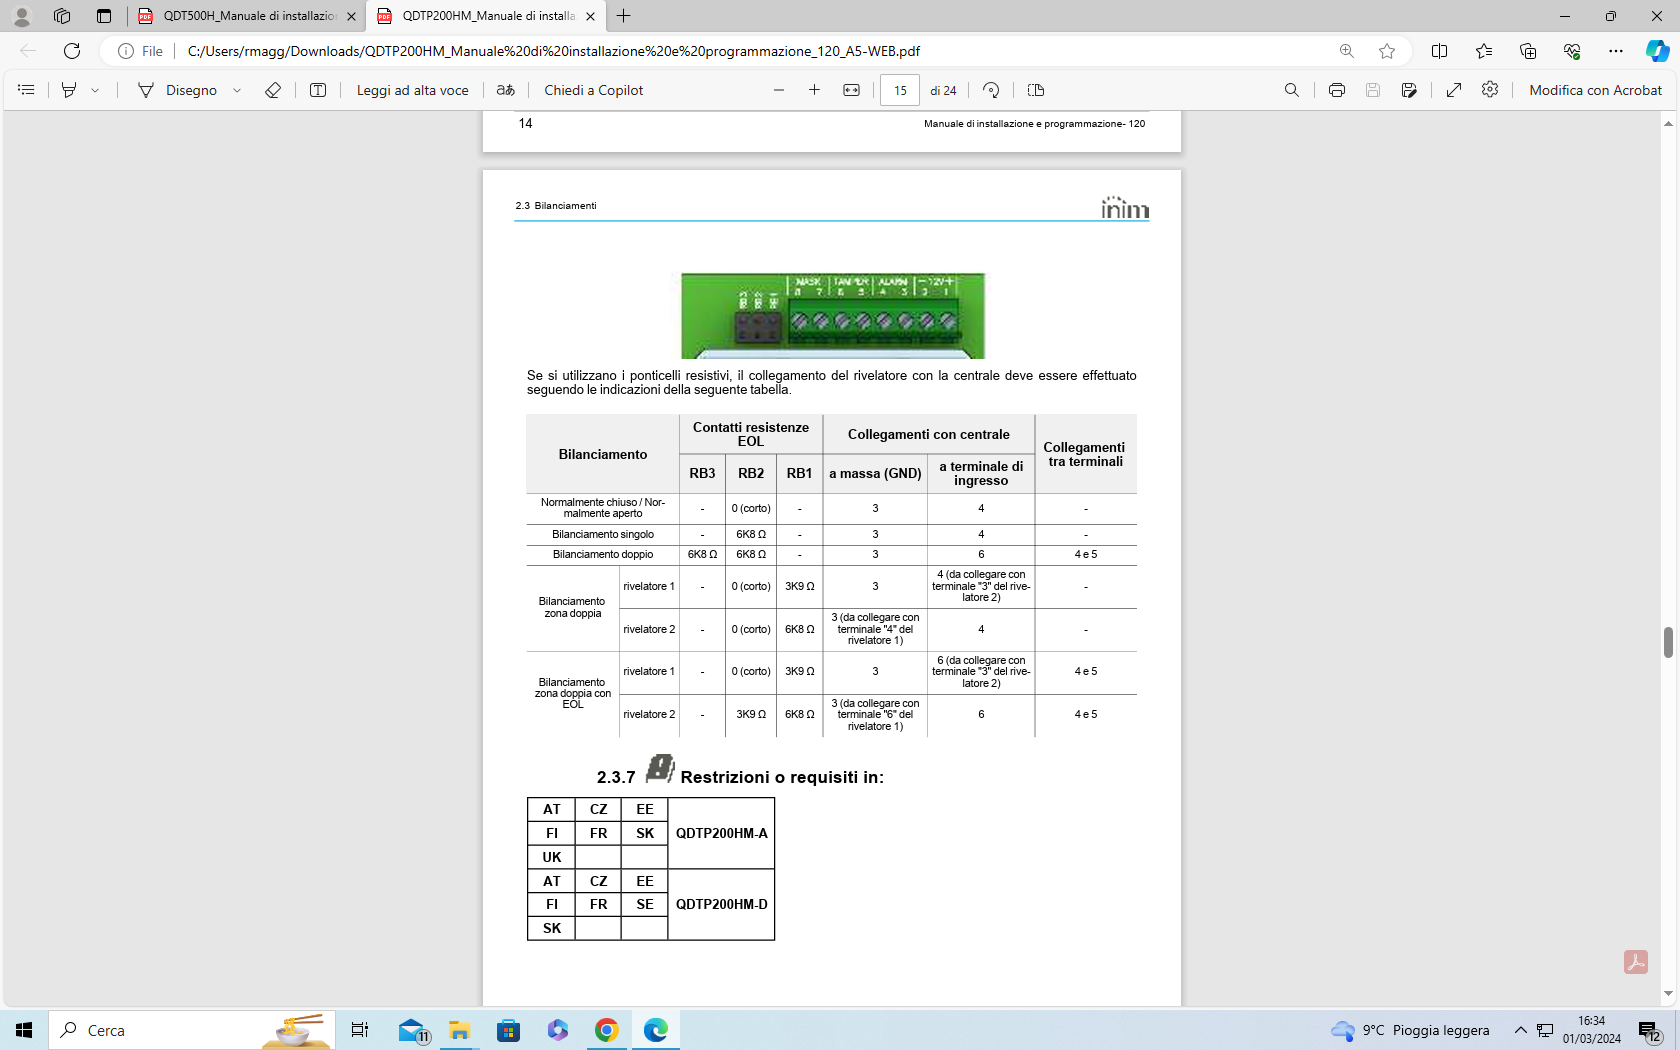Screen dimensions: 1680x1050
Task: Select the highlighter tool
Action: pos(69,90)
